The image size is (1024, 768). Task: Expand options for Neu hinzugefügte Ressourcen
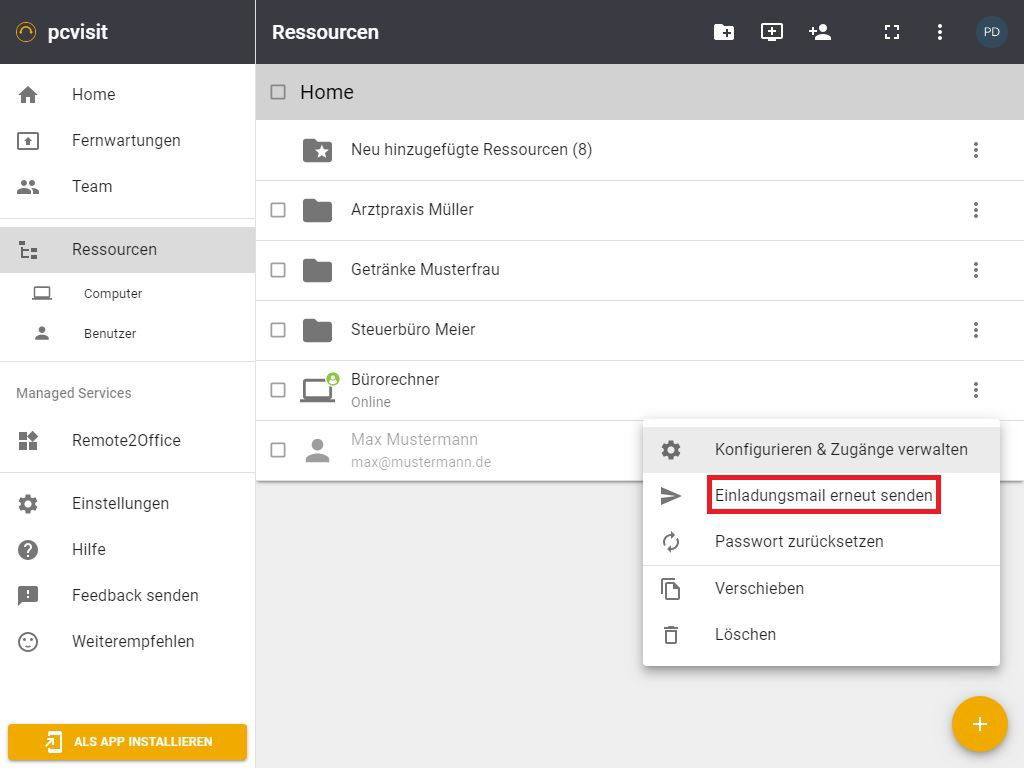point(976,150)
